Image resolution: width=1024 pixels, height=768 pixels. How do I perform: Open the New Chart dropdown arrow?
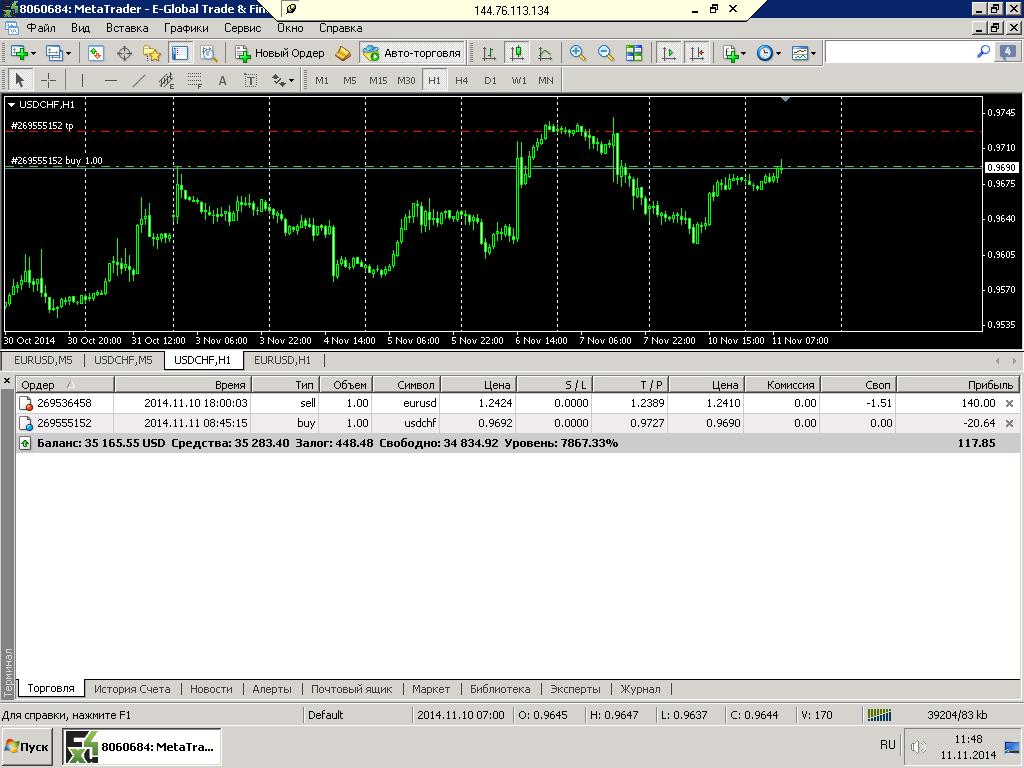coord(33,54)
